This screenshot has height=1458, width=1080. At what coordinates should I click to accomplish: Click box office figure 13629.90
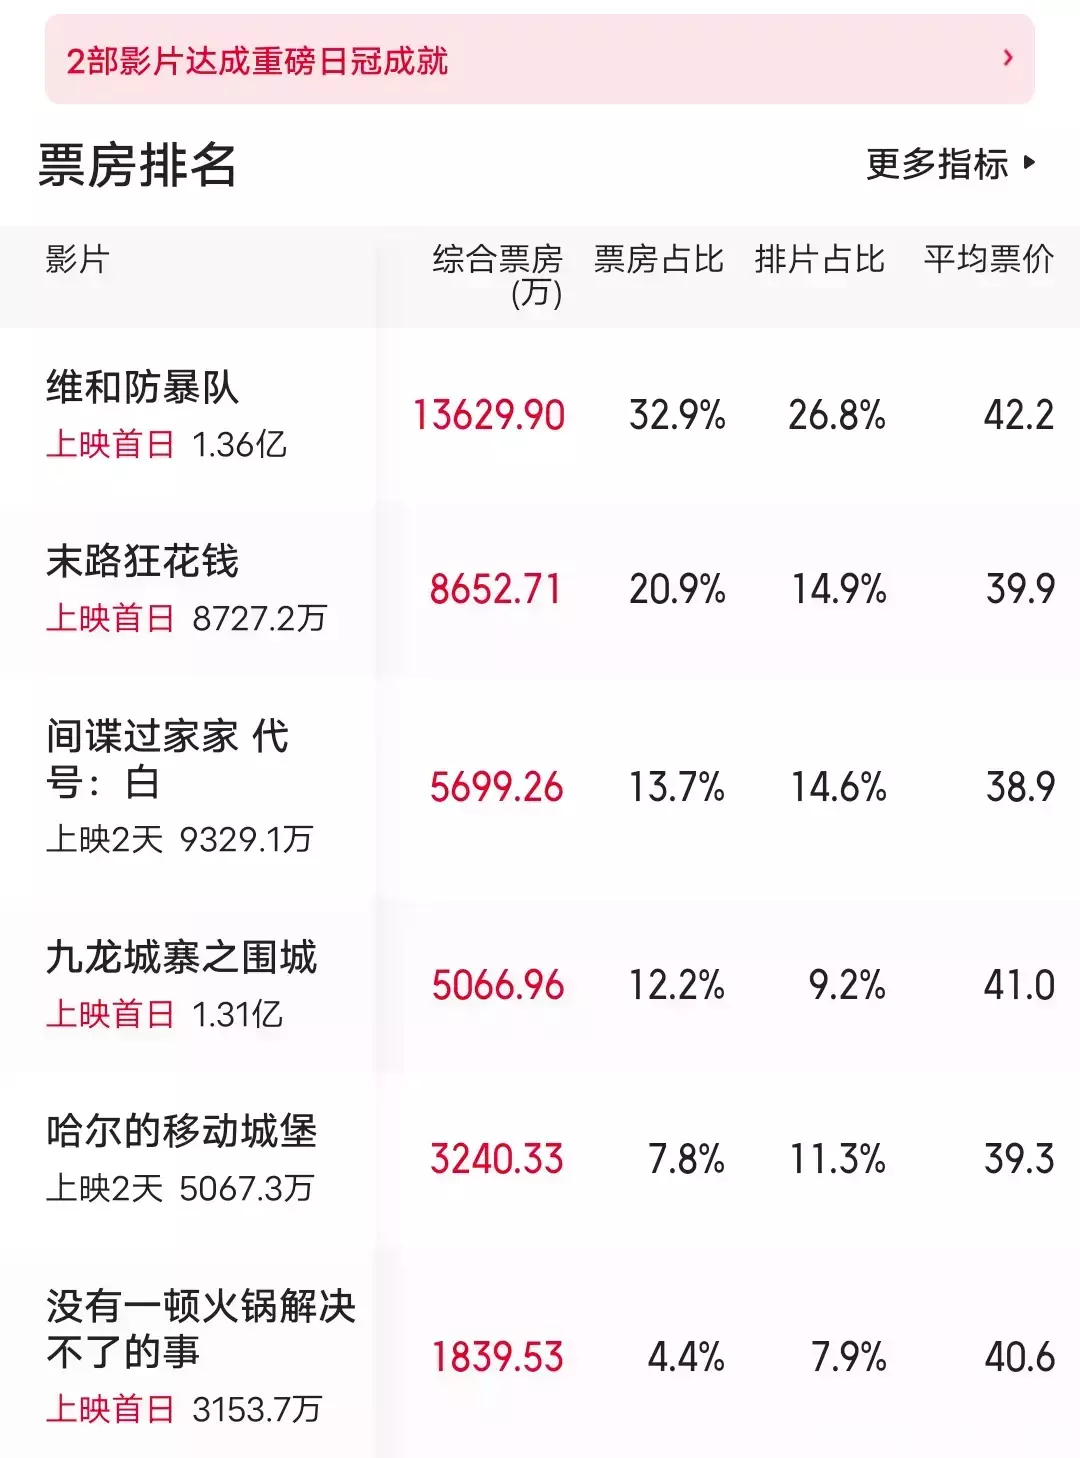pos(489,415)
